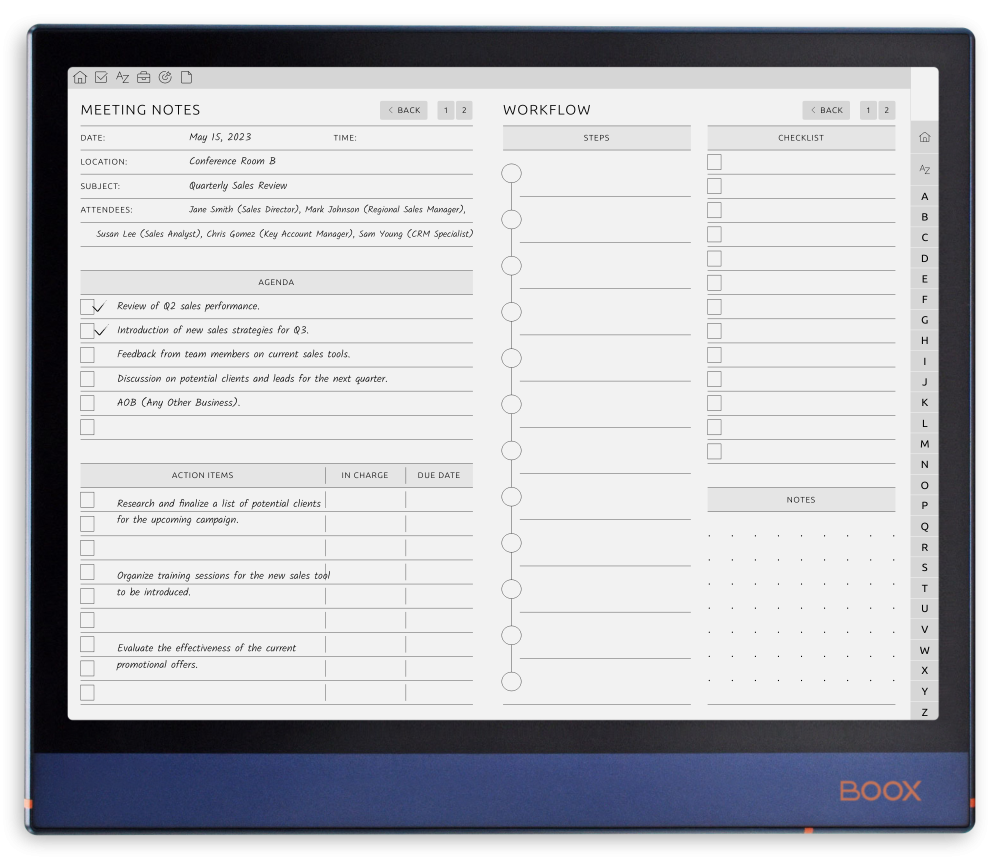
Task: Check the 'AOB (Any Other Business)' checkbox
Action: (87, 403)
